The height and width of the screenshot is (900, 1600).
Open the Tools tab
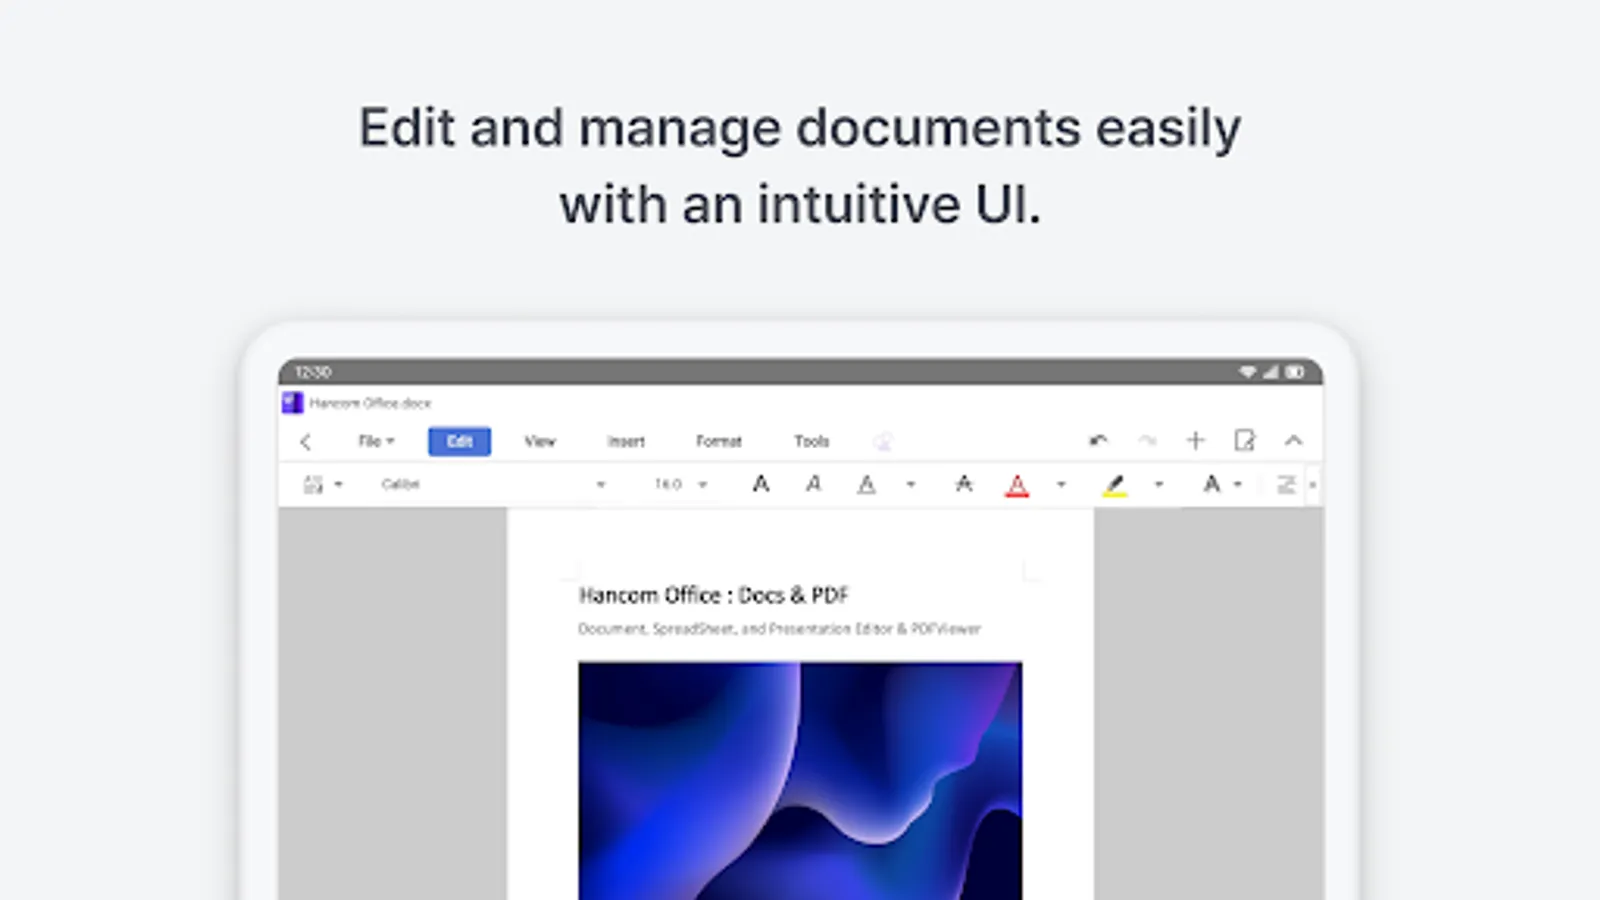[x=812, y=441]
